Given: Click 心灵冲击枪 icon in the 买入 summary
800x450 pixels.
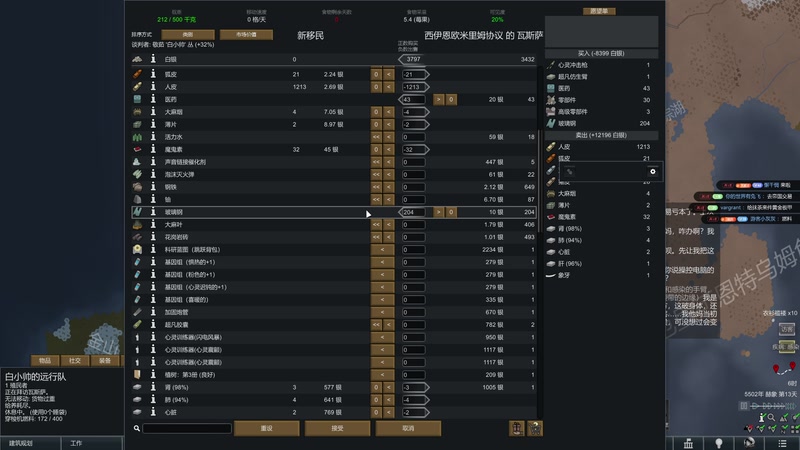Looking at the screenshot, I should point(551,65).
